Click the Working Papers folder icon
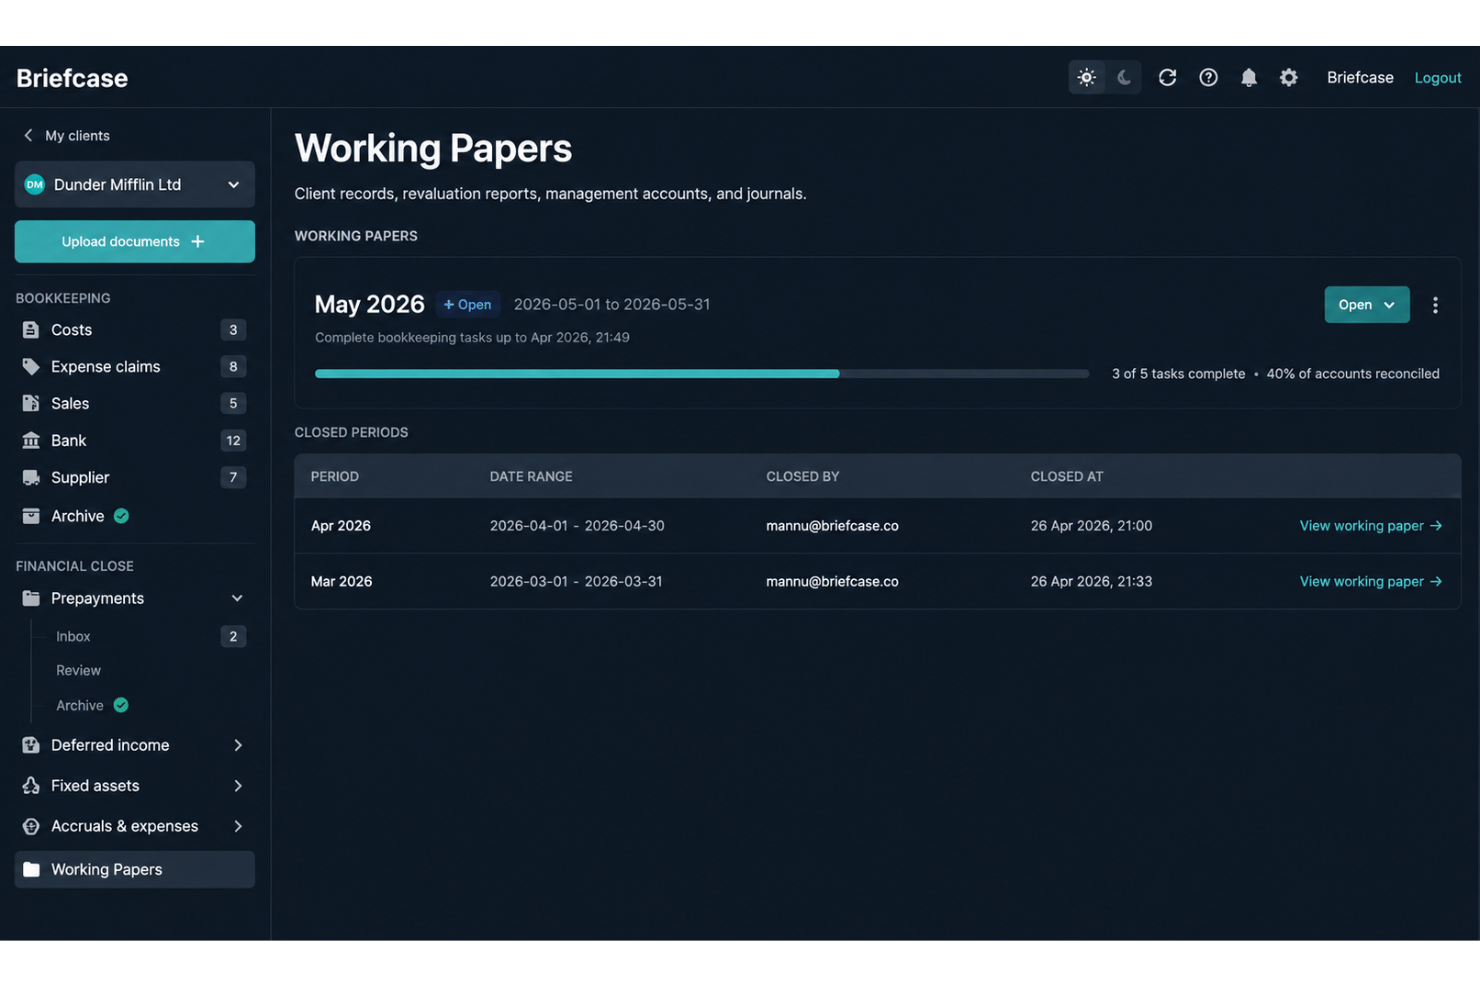This screenshot has width=1480, height=987. [x=31, y=870]
